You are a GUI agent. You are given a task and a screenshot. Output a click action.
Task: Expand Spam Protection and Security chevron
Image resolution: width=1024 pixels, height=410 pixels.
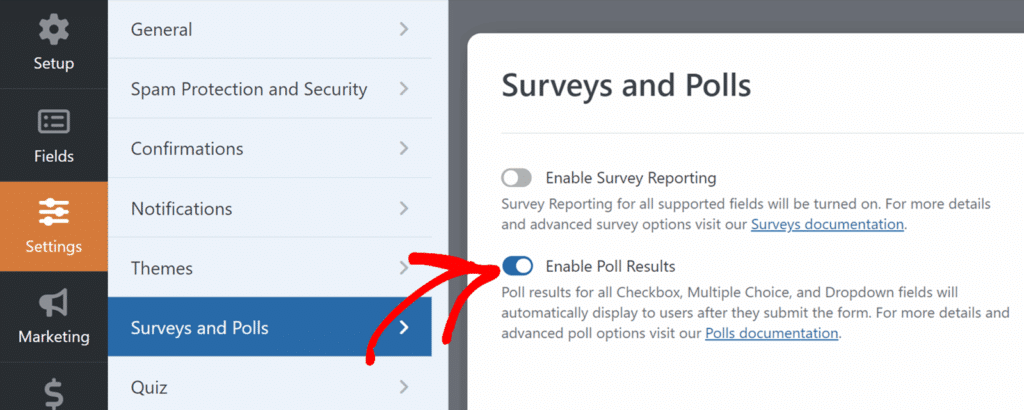pyautogui.click(x=404, y=89)
